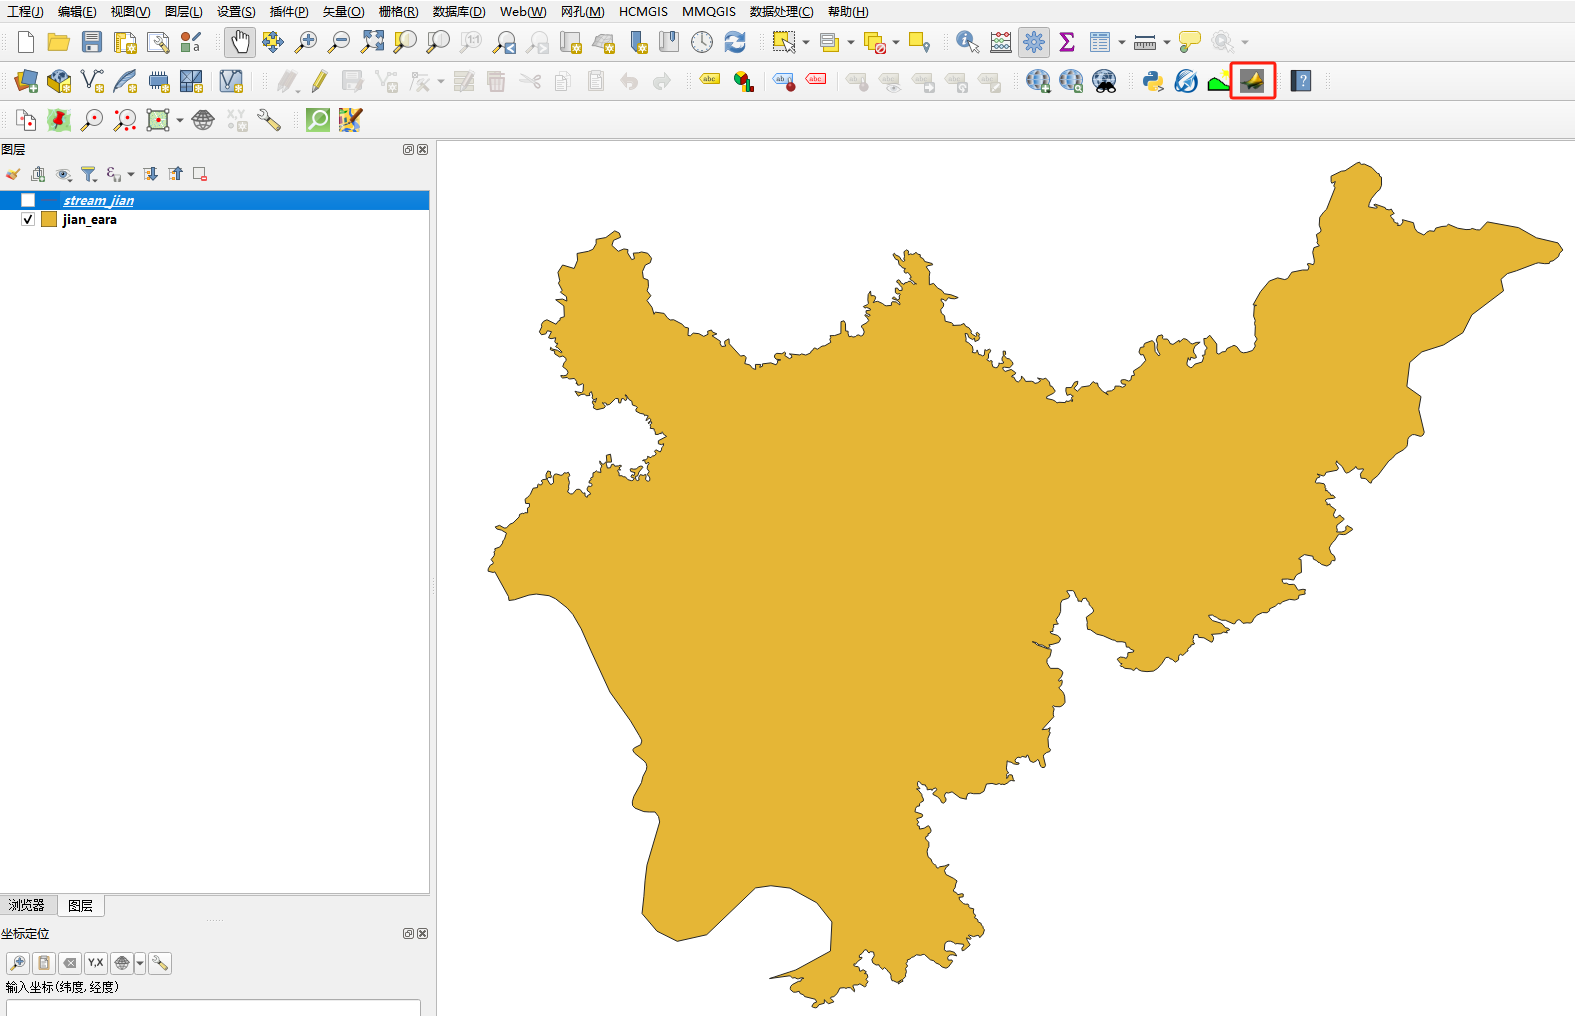
Task: Open the HCMGIS menu
Action: [643, 12]
